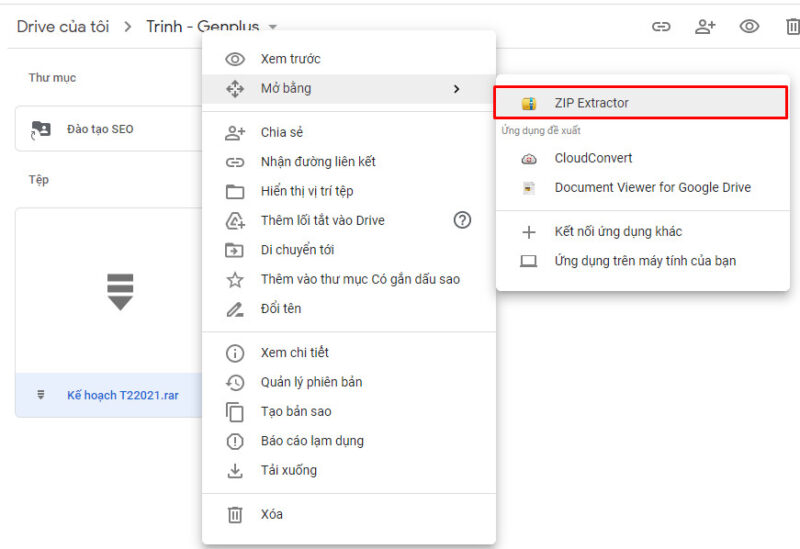Open the Trinh - Genplus folder dropdown arrow
The width and height of the screenshot is (800, 549).
[x=273, y=27]
